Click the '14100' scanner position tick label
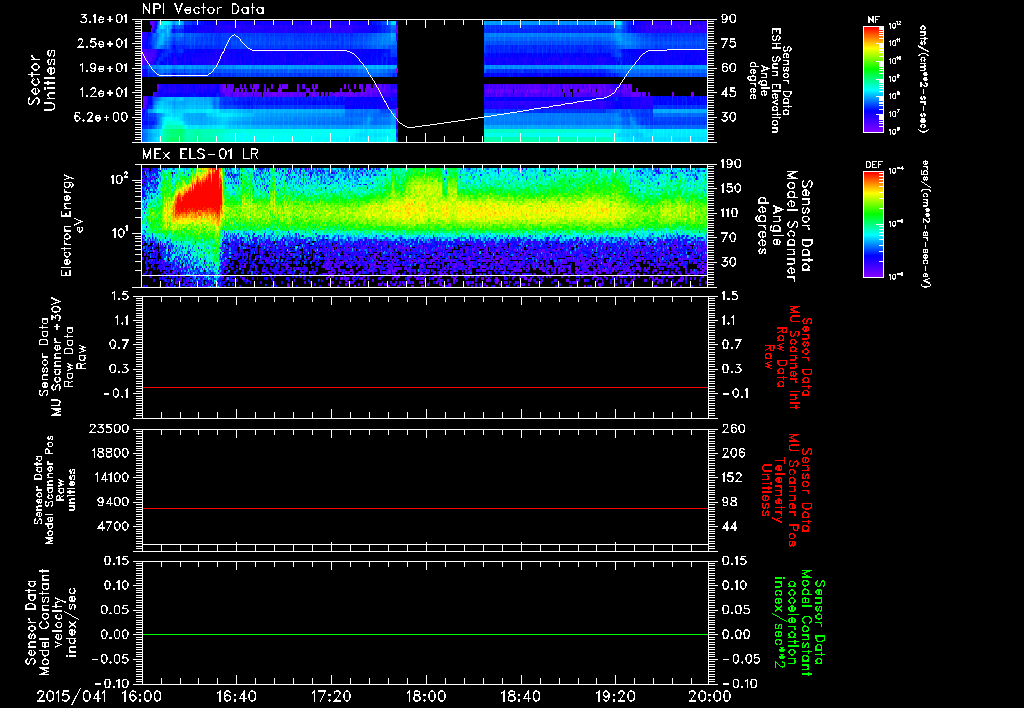 pyautogui.click(x=109, y=477)
